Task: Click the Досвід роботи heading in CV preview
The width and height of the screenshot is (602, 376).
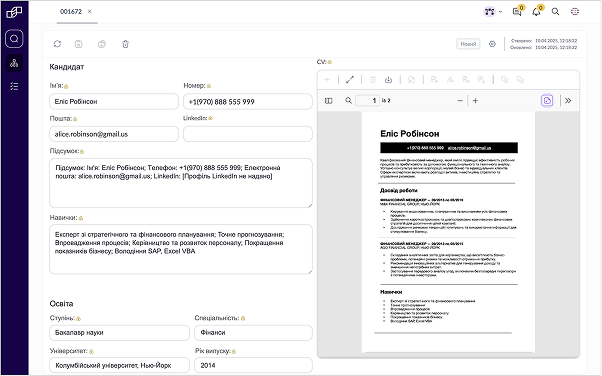Action: (399, 190)
